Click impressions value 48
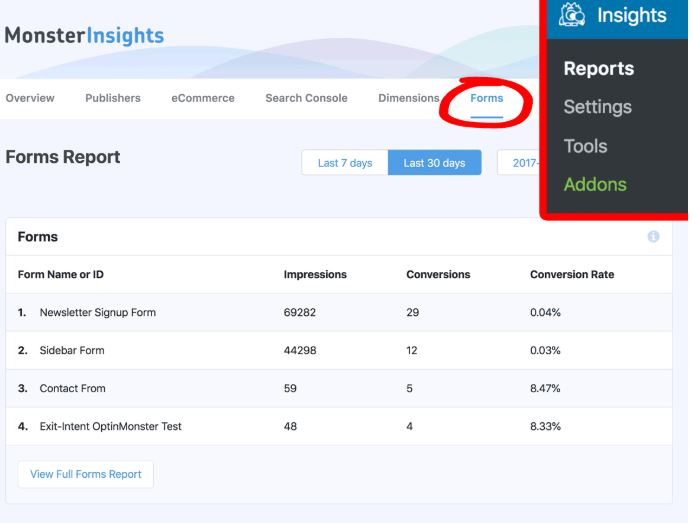 290,426
